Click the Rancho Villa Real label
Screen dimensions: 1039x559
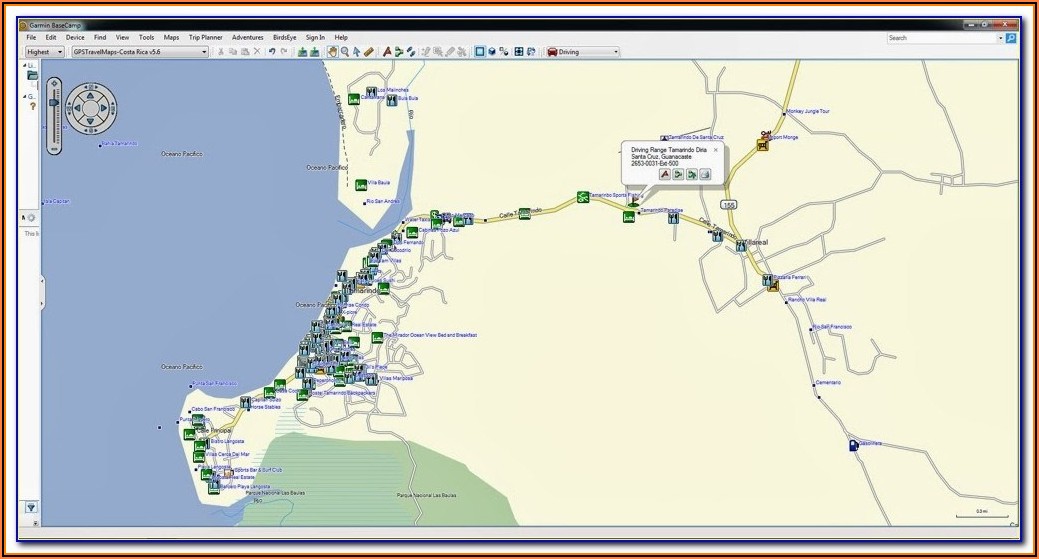coord(807,300)
